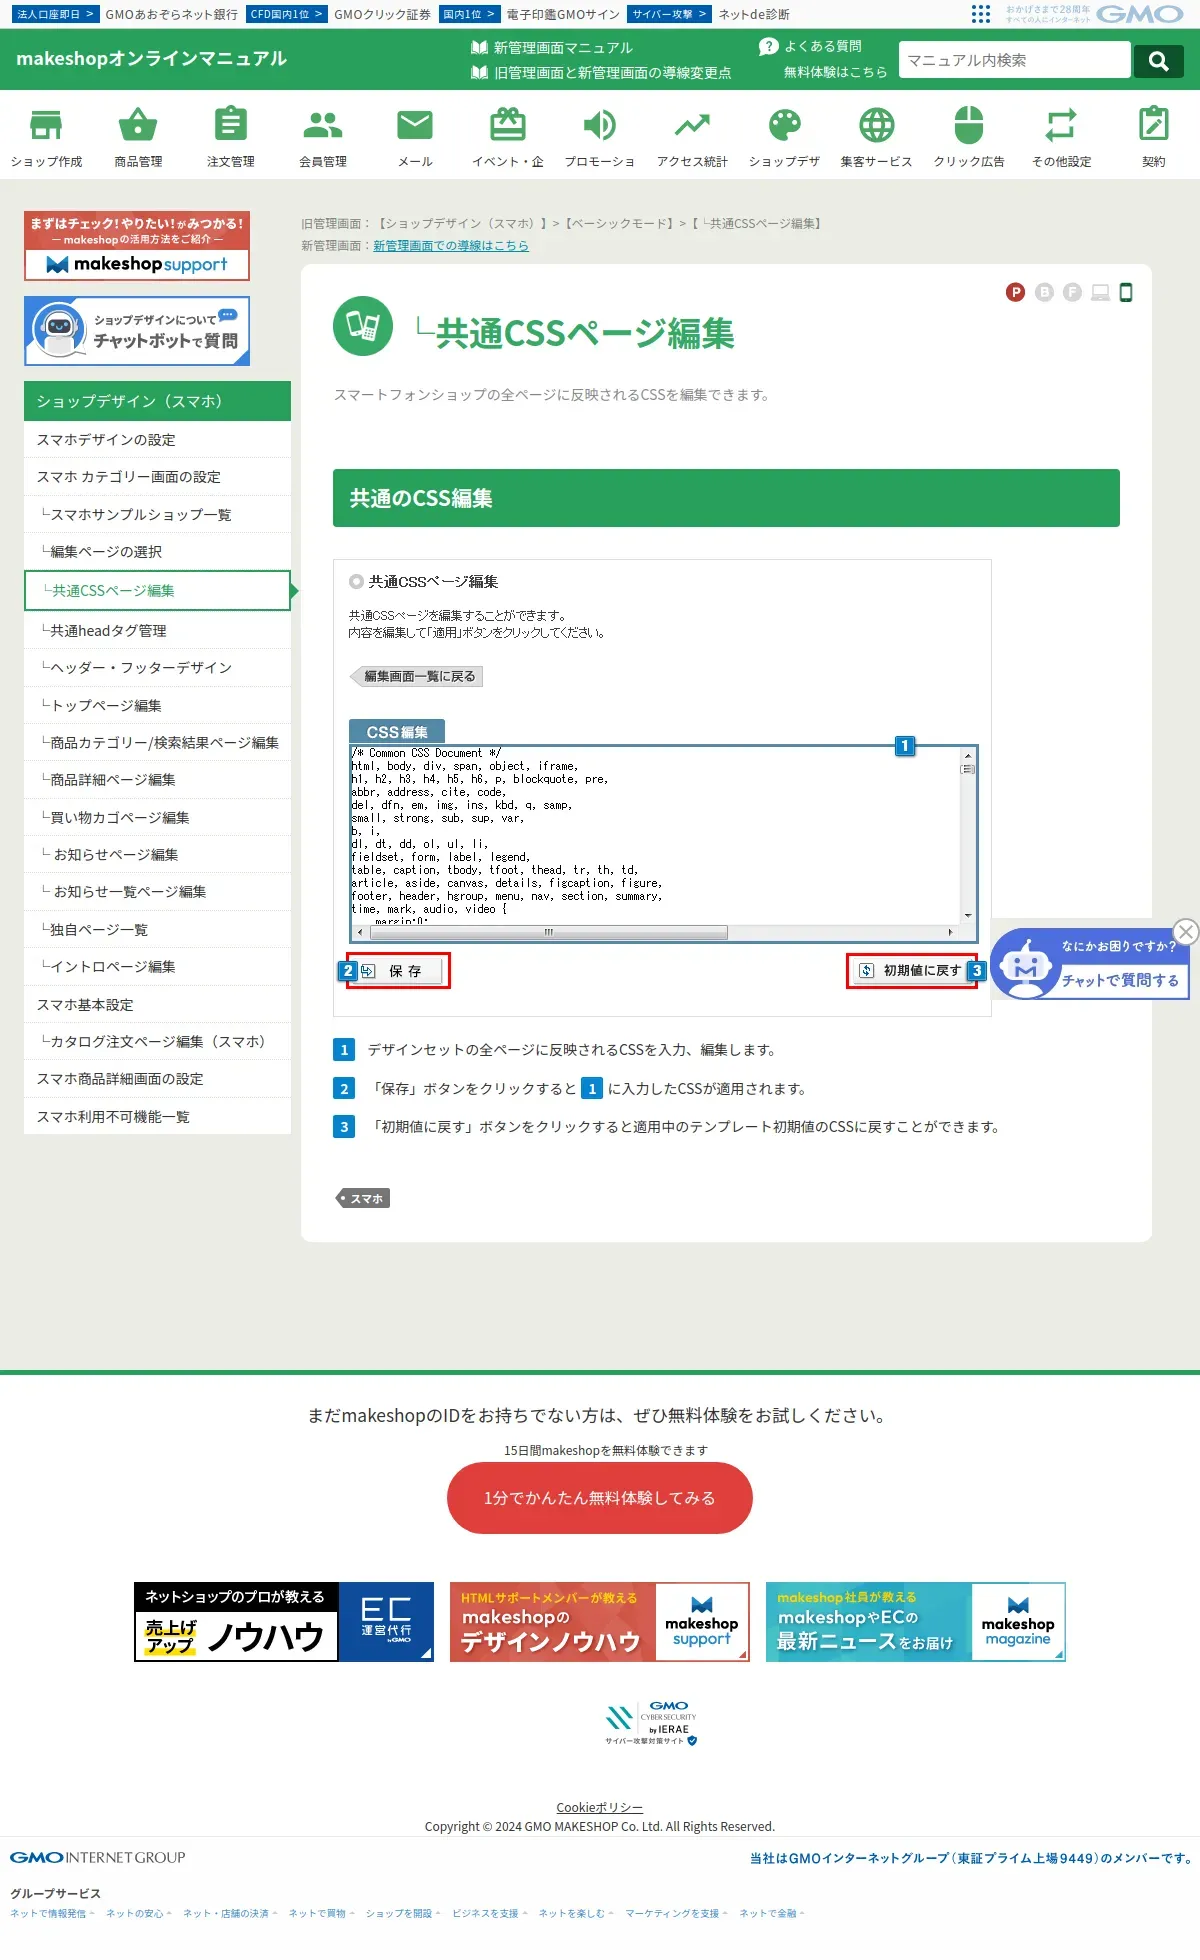The height and width of the screenshot is (1960, 1200).
Task: Open GMO group services grid icon
Action: point(981,14)
